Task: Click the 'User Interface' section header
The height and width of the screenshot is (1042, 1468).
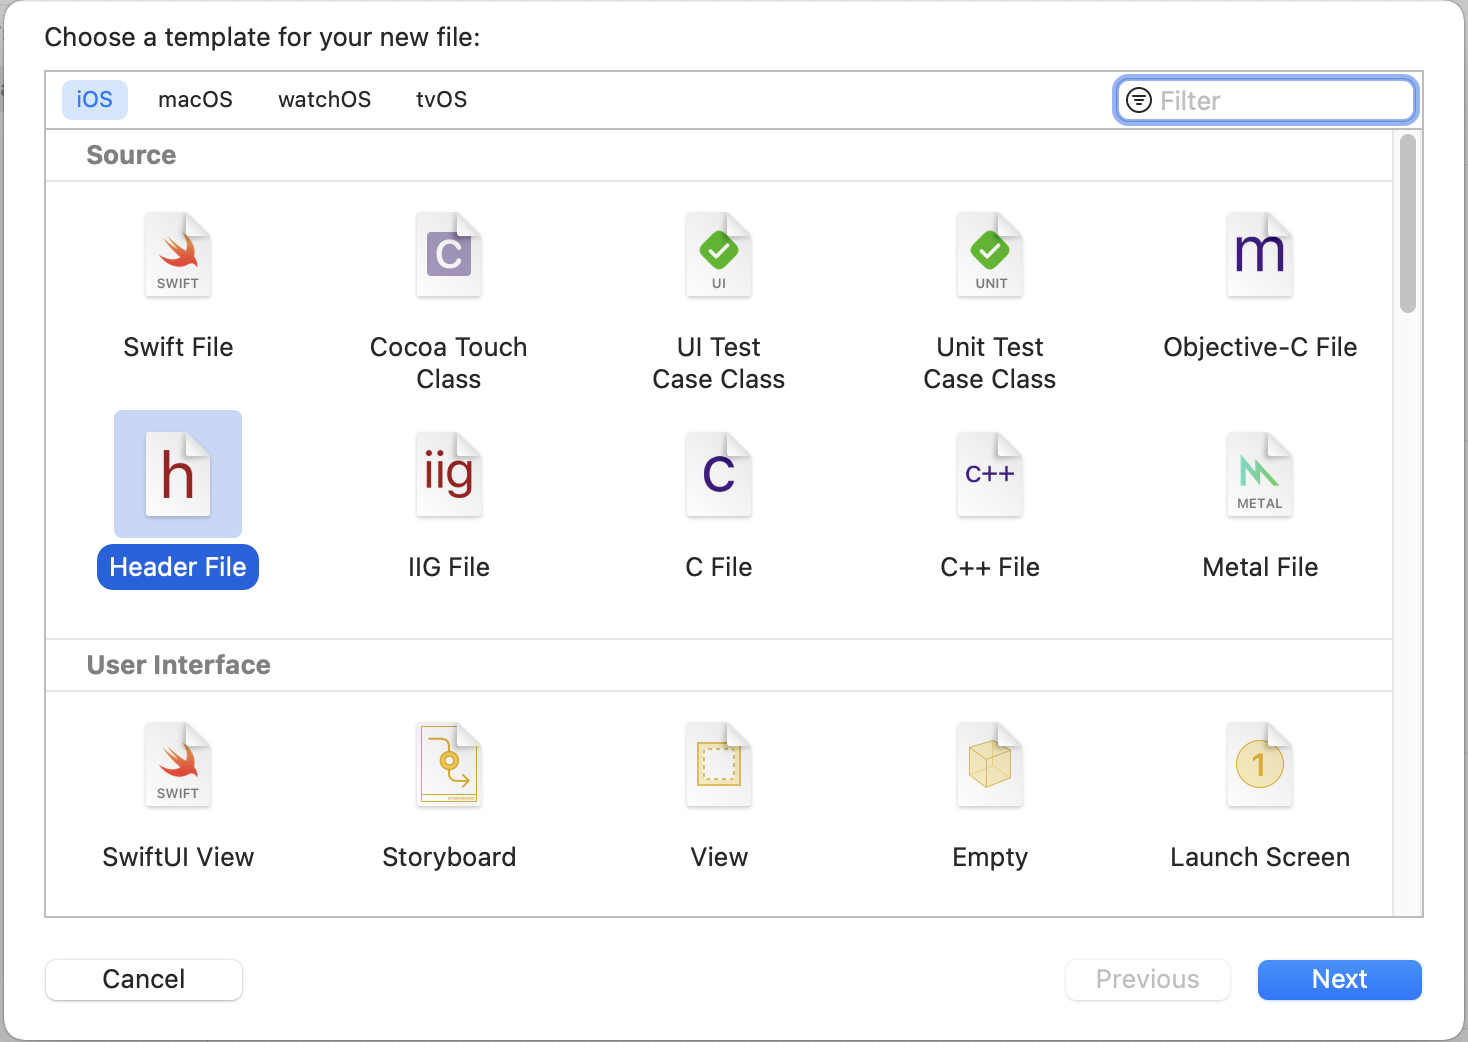Action: click(179, 665)
